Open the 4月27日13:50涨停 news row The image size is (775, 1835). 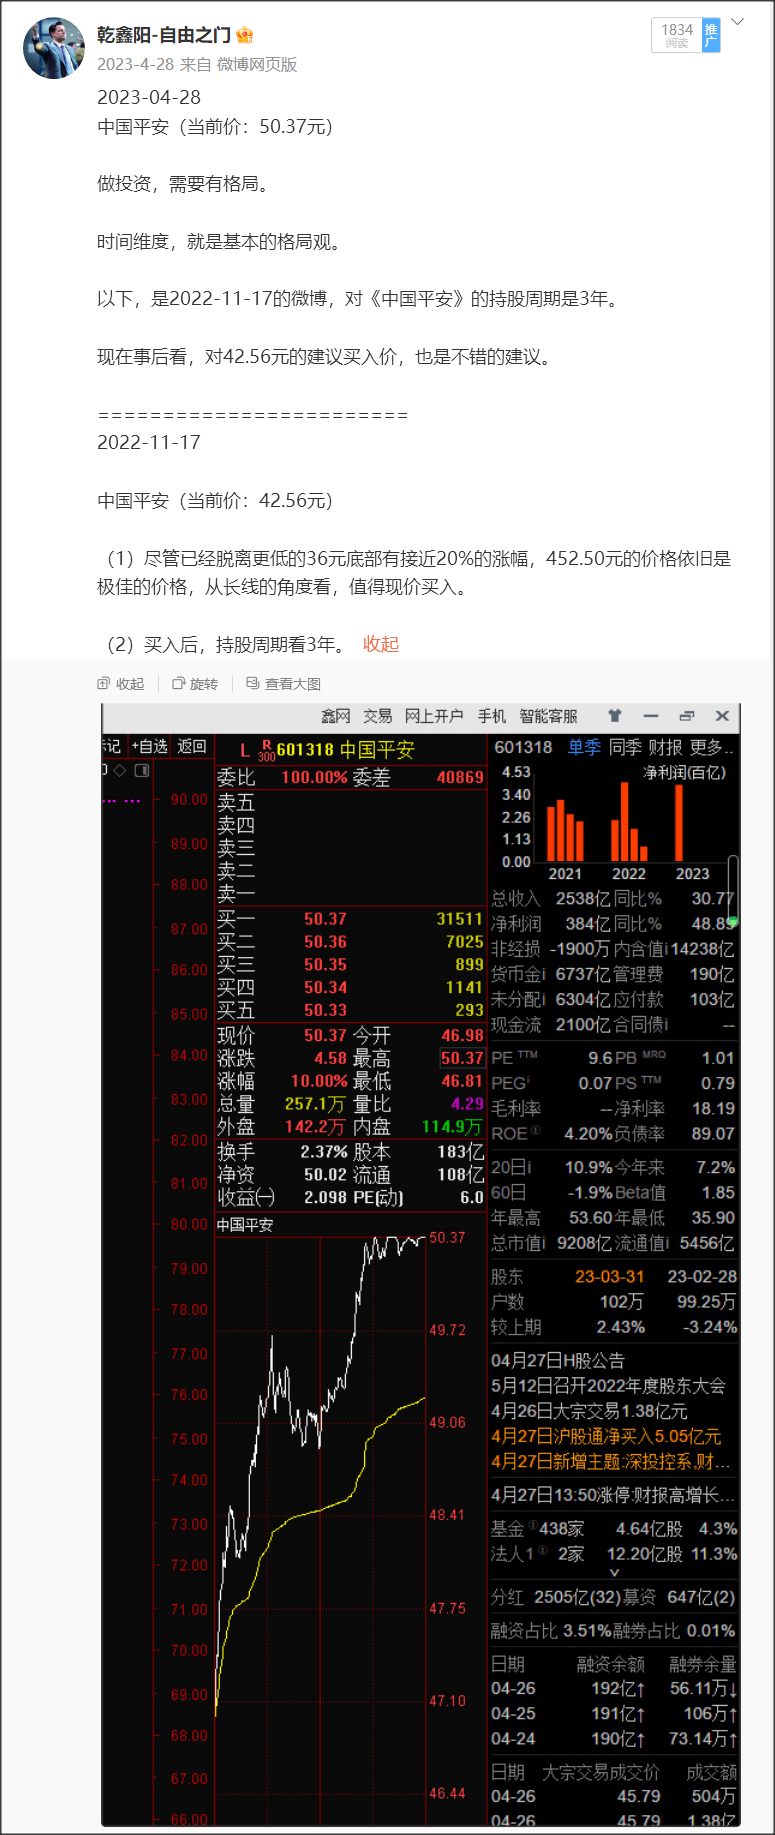pyautogui.click(x=613, y=1495)
